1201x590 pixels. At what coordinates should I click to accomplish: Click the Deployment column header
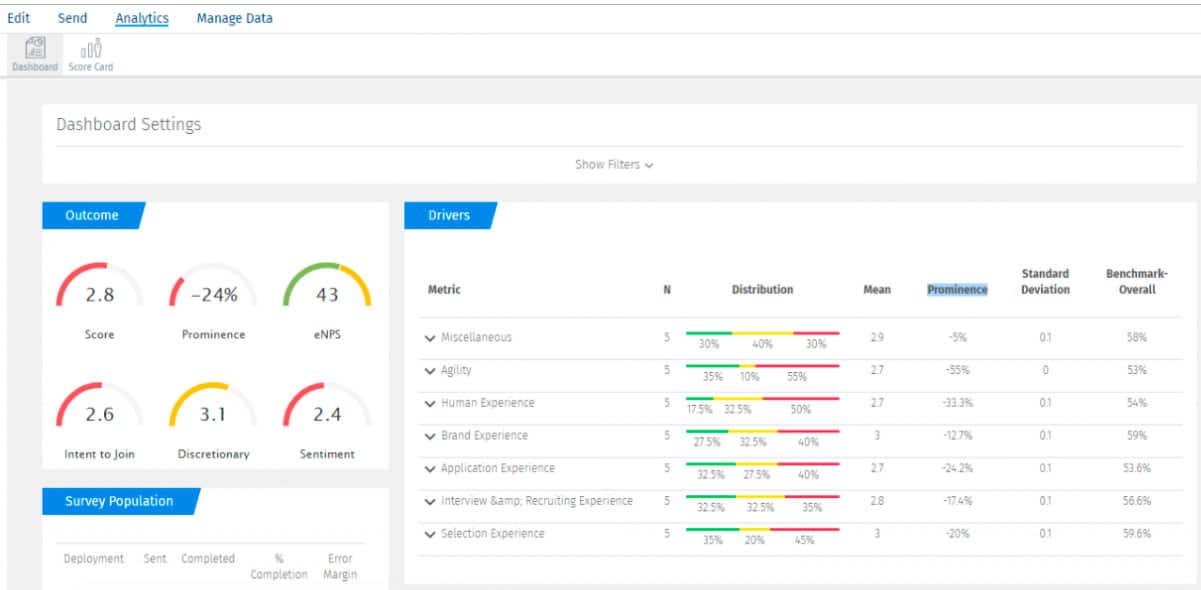click(x=94, y=559)
